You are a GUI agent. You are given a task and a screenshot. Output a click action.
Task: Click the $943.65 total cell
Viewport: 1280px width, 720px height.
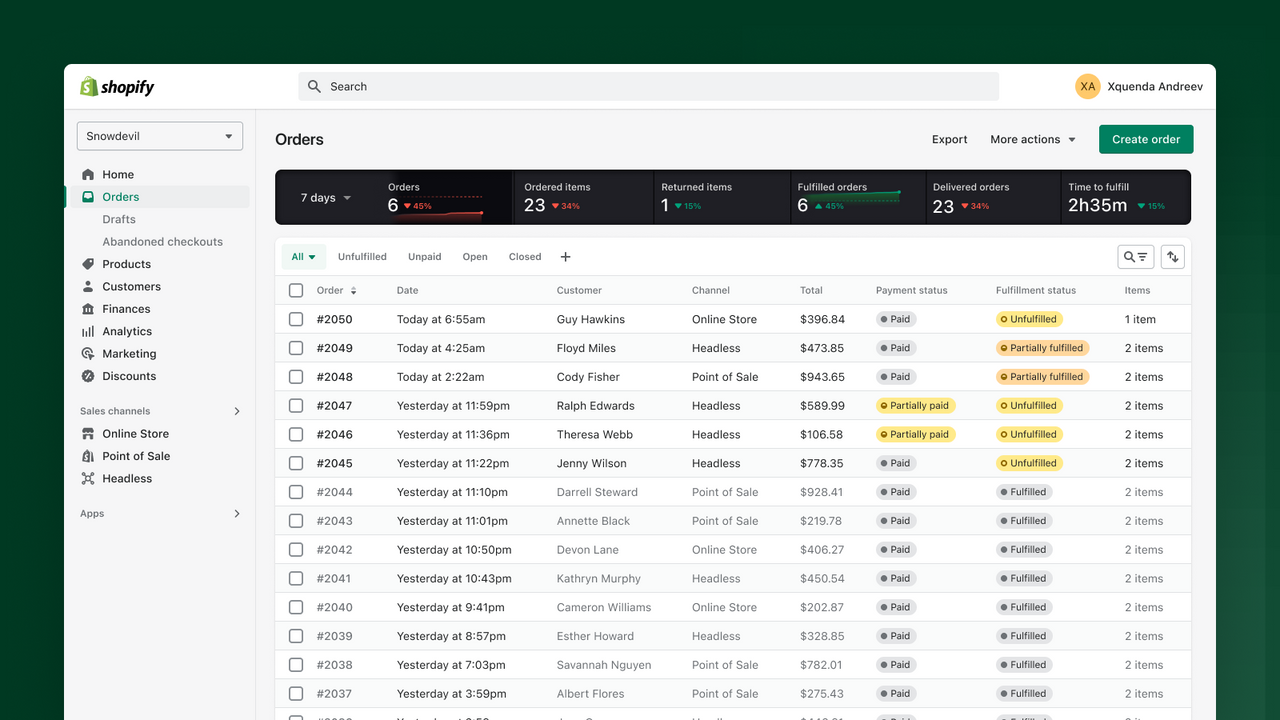[x=822, y=377]
